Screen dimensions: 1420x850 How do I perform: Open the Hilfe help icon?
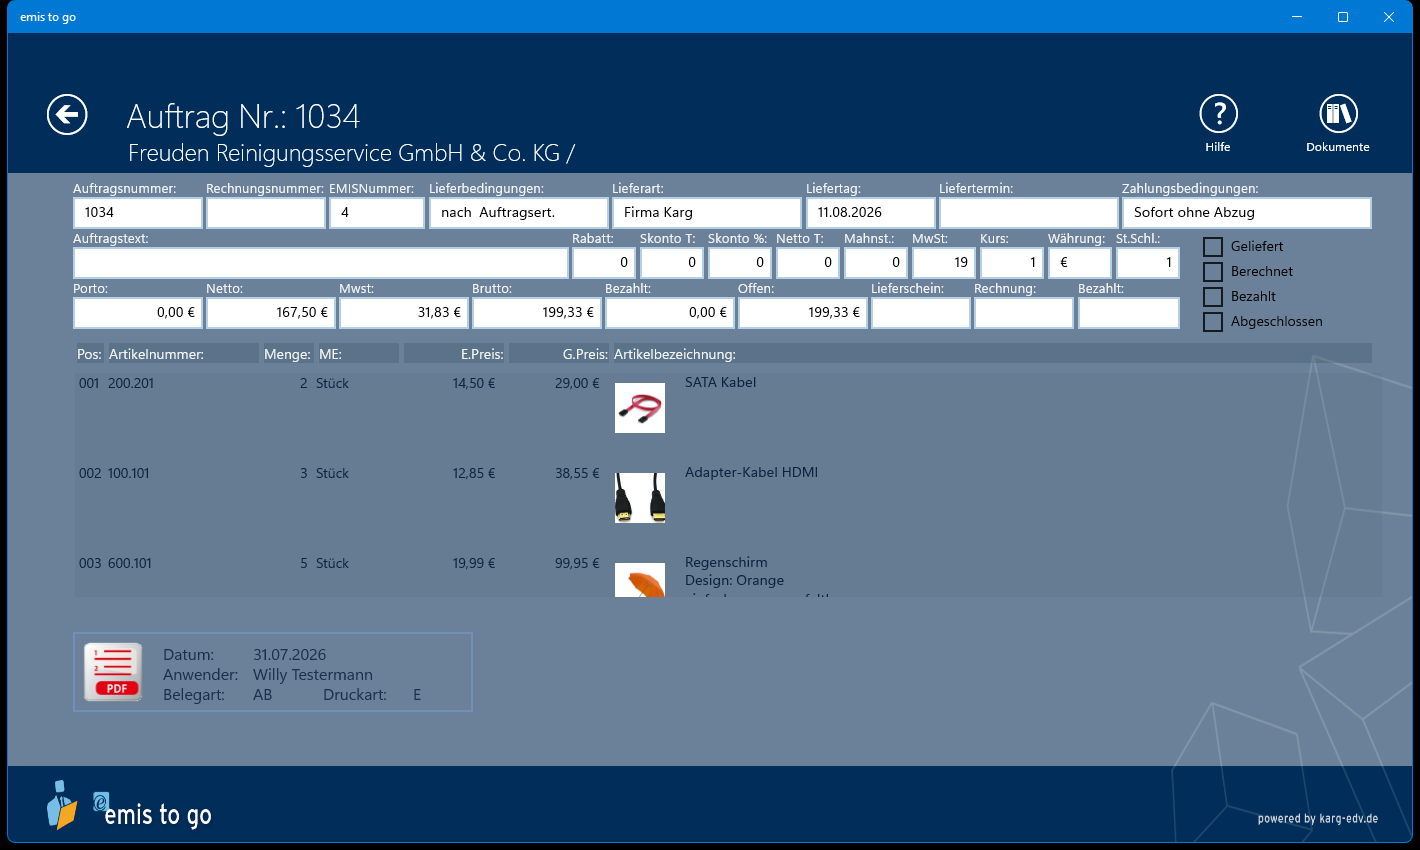pyautogui.click(x=1218, y=114)
